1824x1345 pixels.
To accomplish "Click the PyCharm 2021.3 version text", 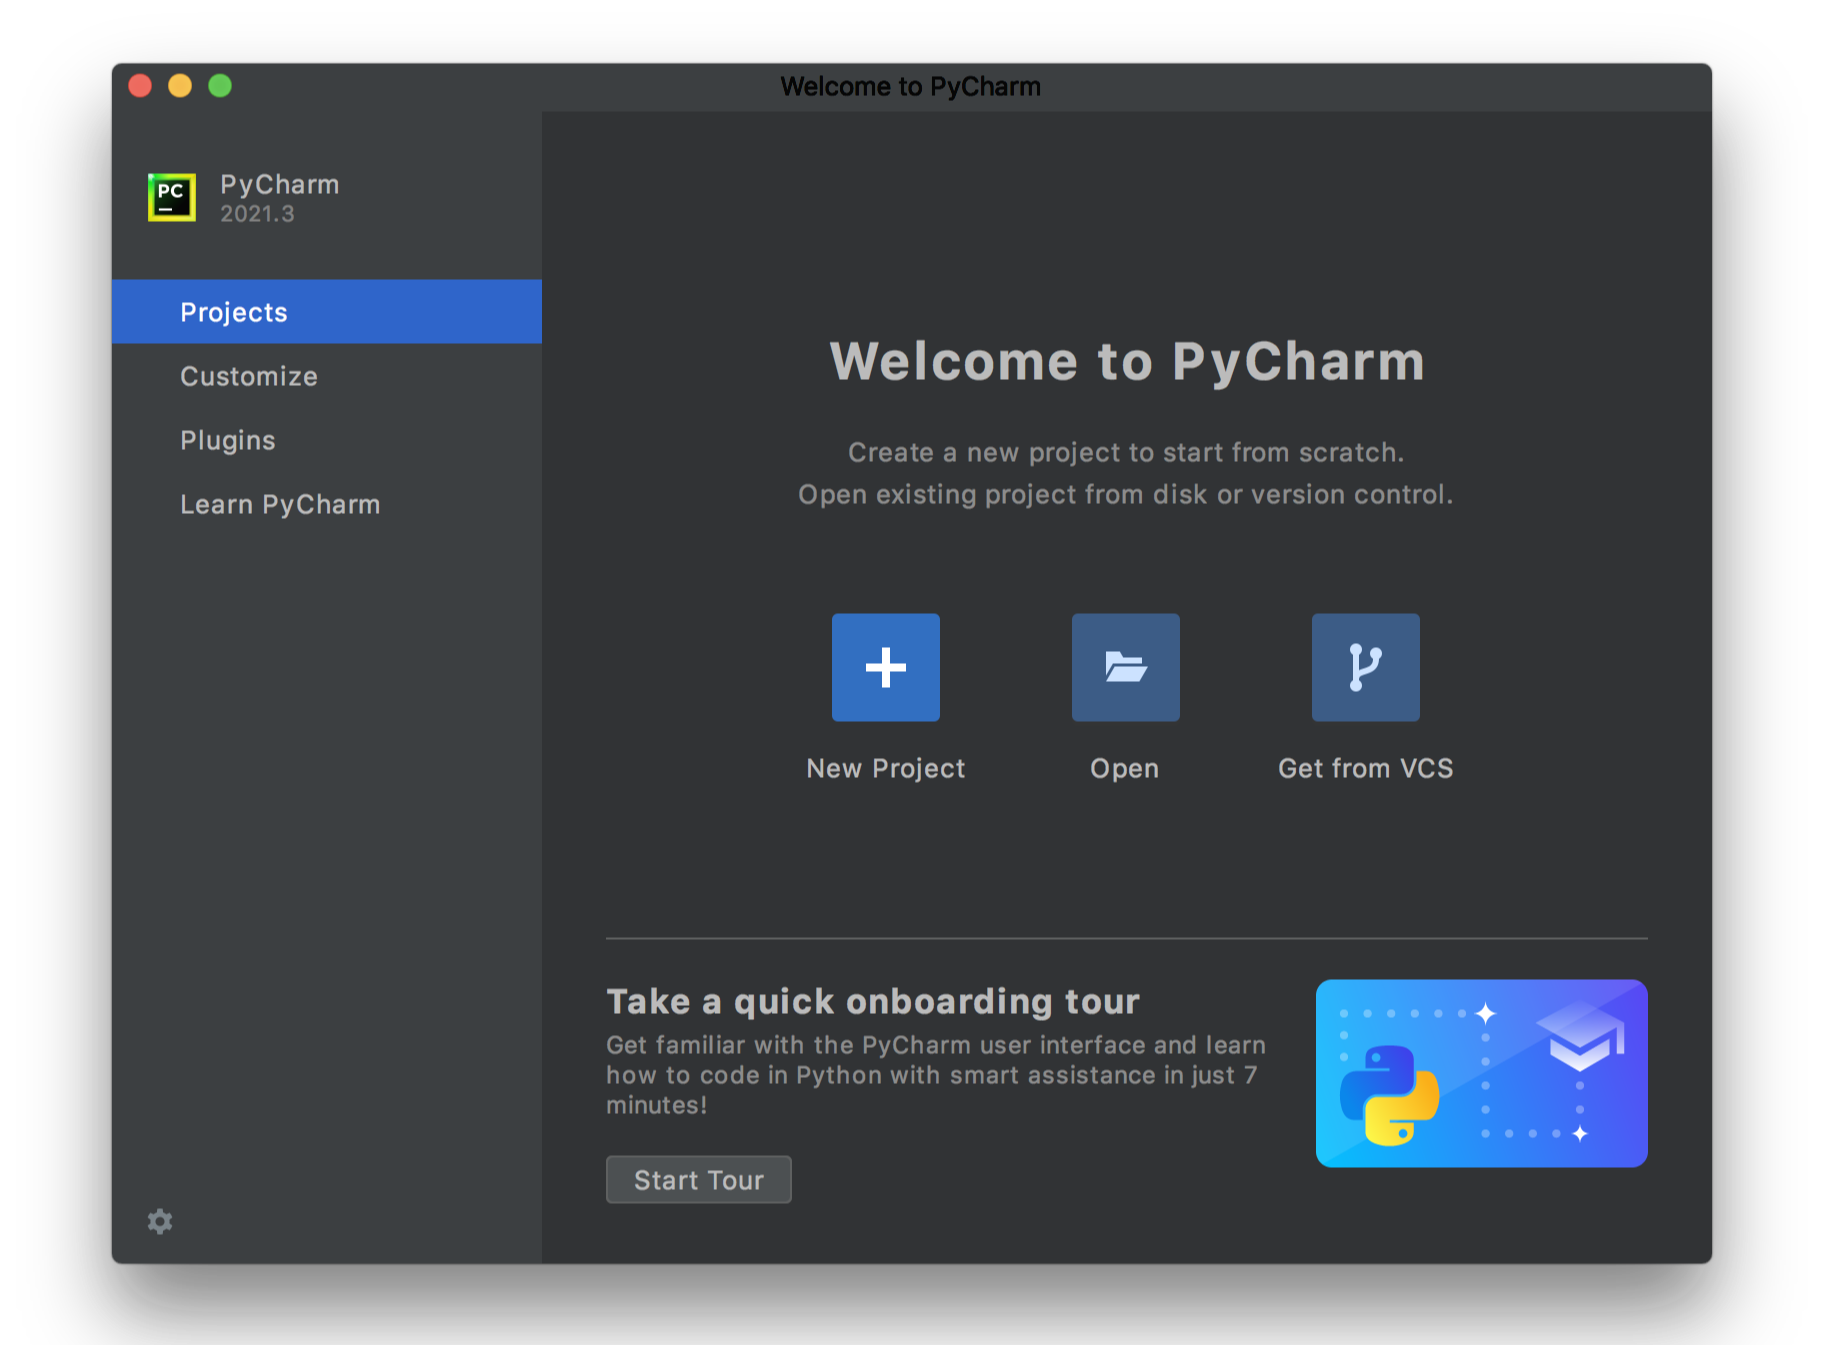I will 257,214.
